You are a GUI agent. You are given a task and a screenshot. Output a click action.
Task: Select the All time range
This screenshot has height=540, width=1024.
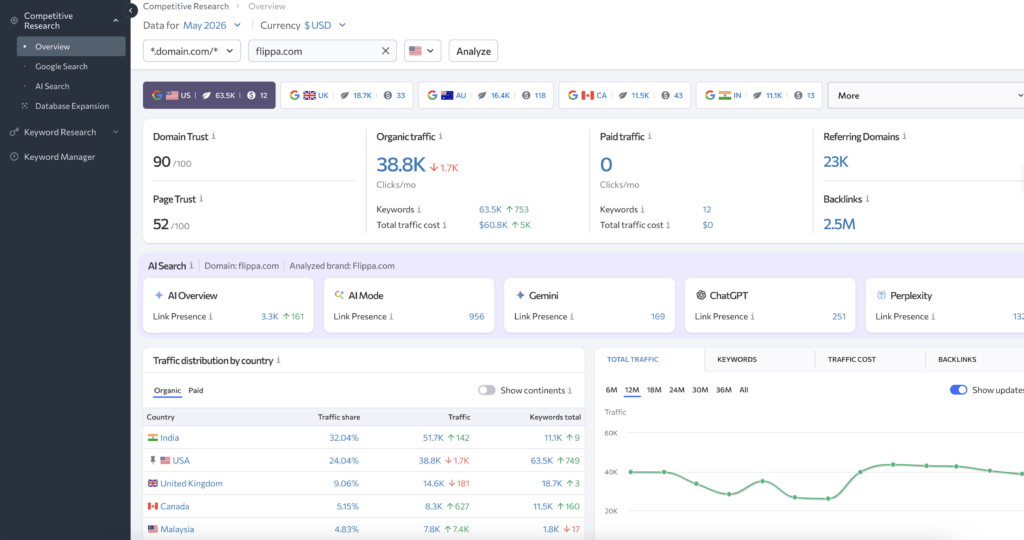(744, 390)
